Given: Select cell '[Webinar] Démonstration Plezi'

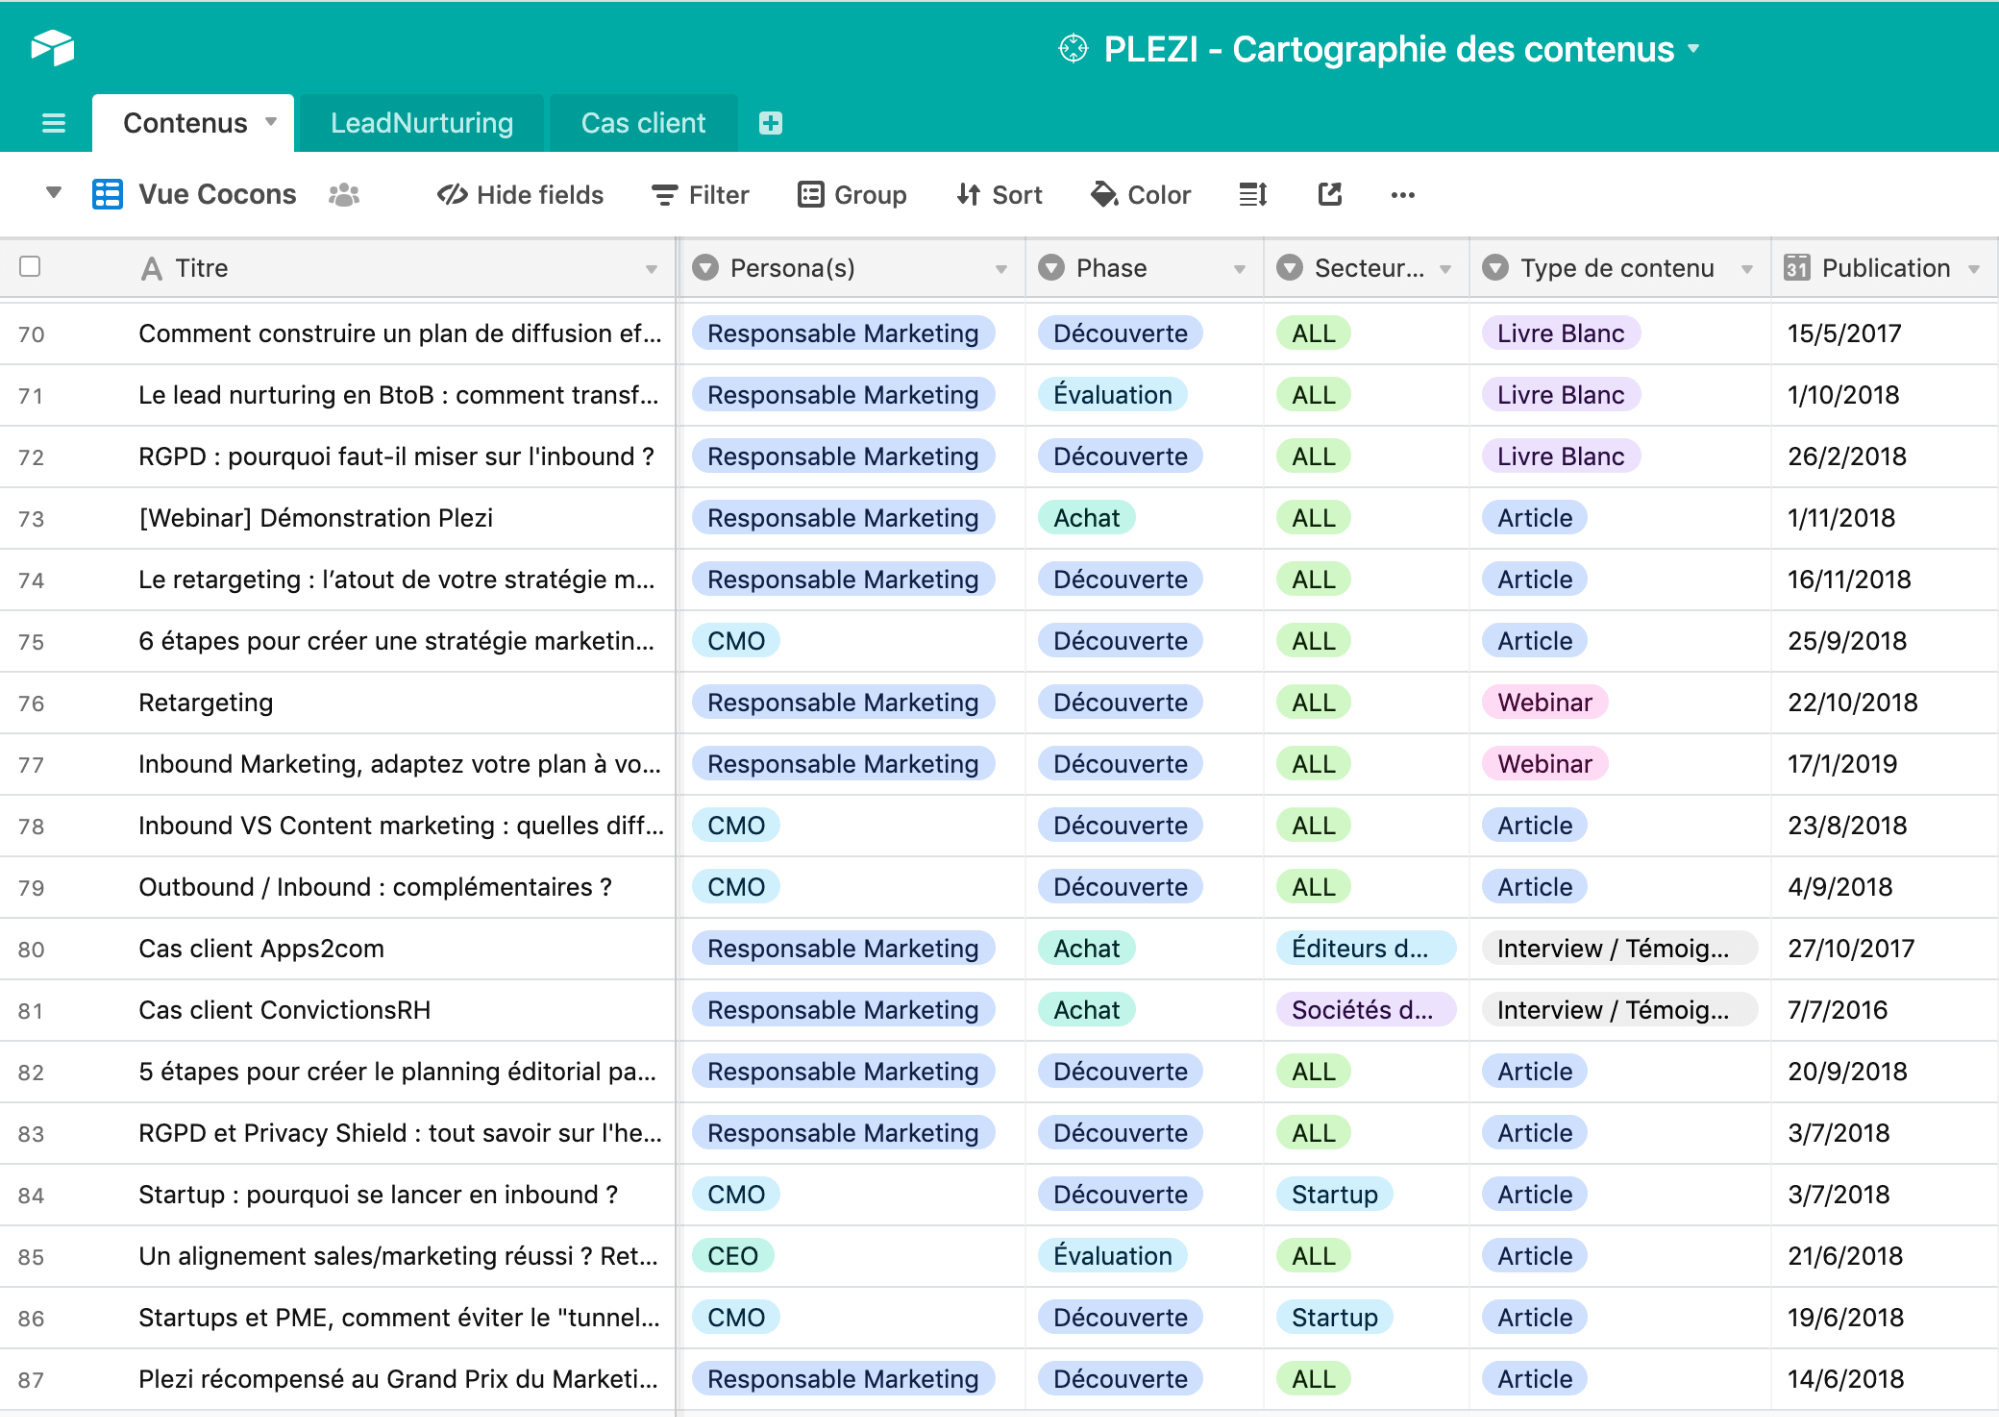Looking at the screenshot, I should 315,518.
